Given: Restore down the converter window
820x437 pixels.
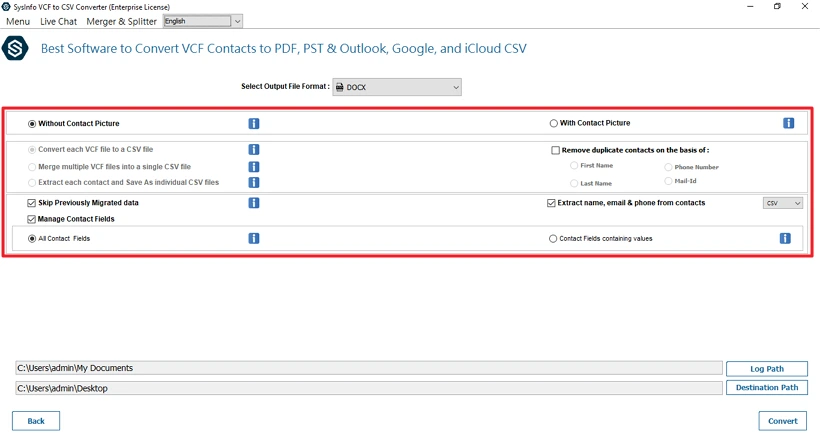Looking at the screenshot, I should click(777, 7).
